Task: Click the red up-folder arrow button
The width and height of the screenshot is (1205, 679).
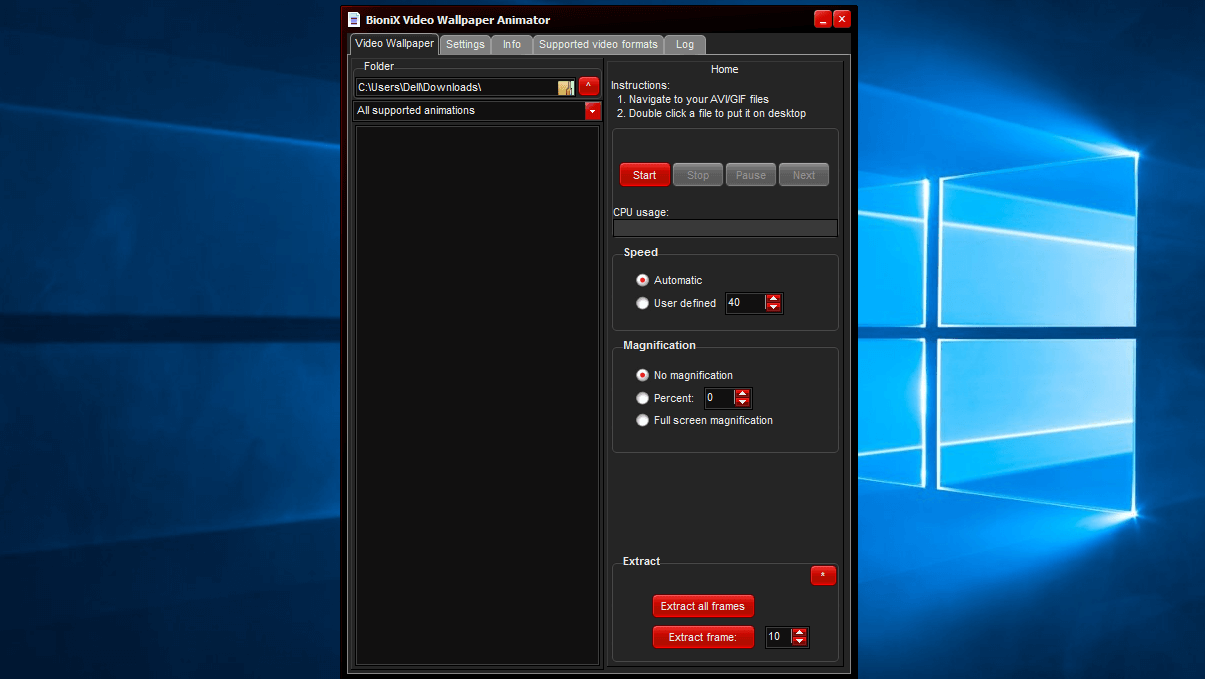Action: point(589,86)
